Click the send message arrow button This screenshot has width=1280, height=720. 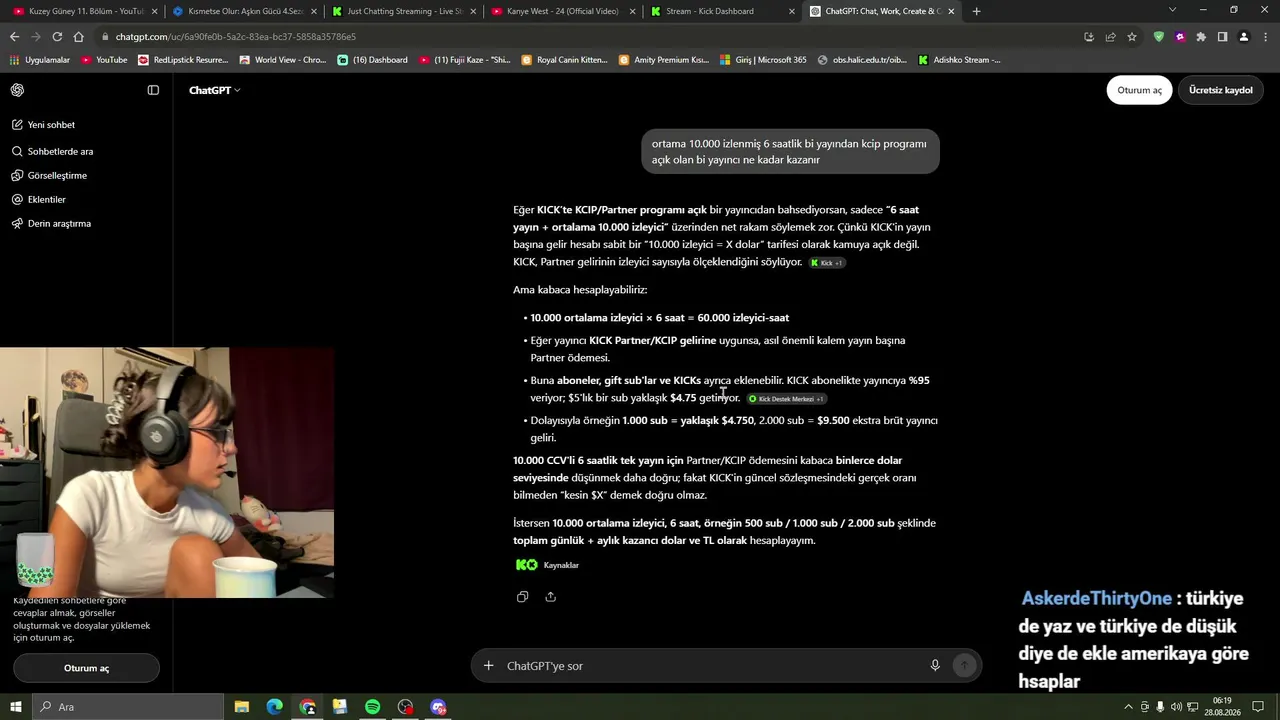click(x=964, y=665)
